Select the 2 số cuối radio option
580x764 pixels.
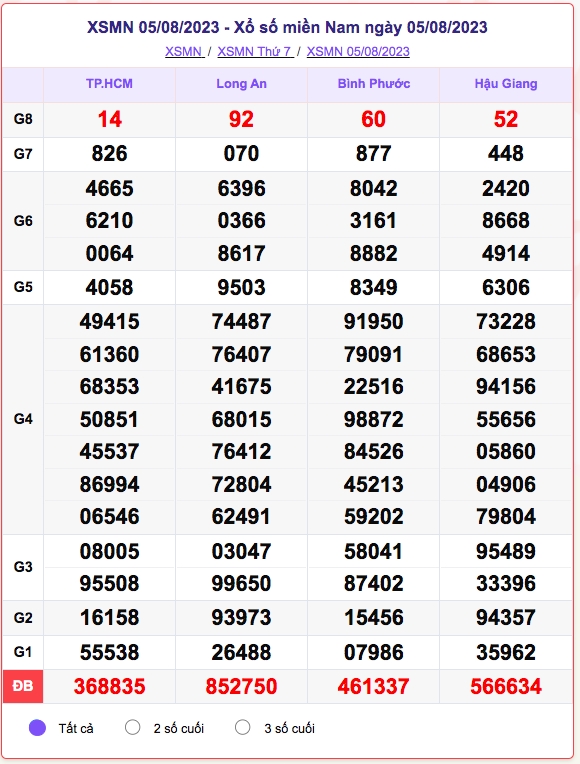click(x=133, y=727)
